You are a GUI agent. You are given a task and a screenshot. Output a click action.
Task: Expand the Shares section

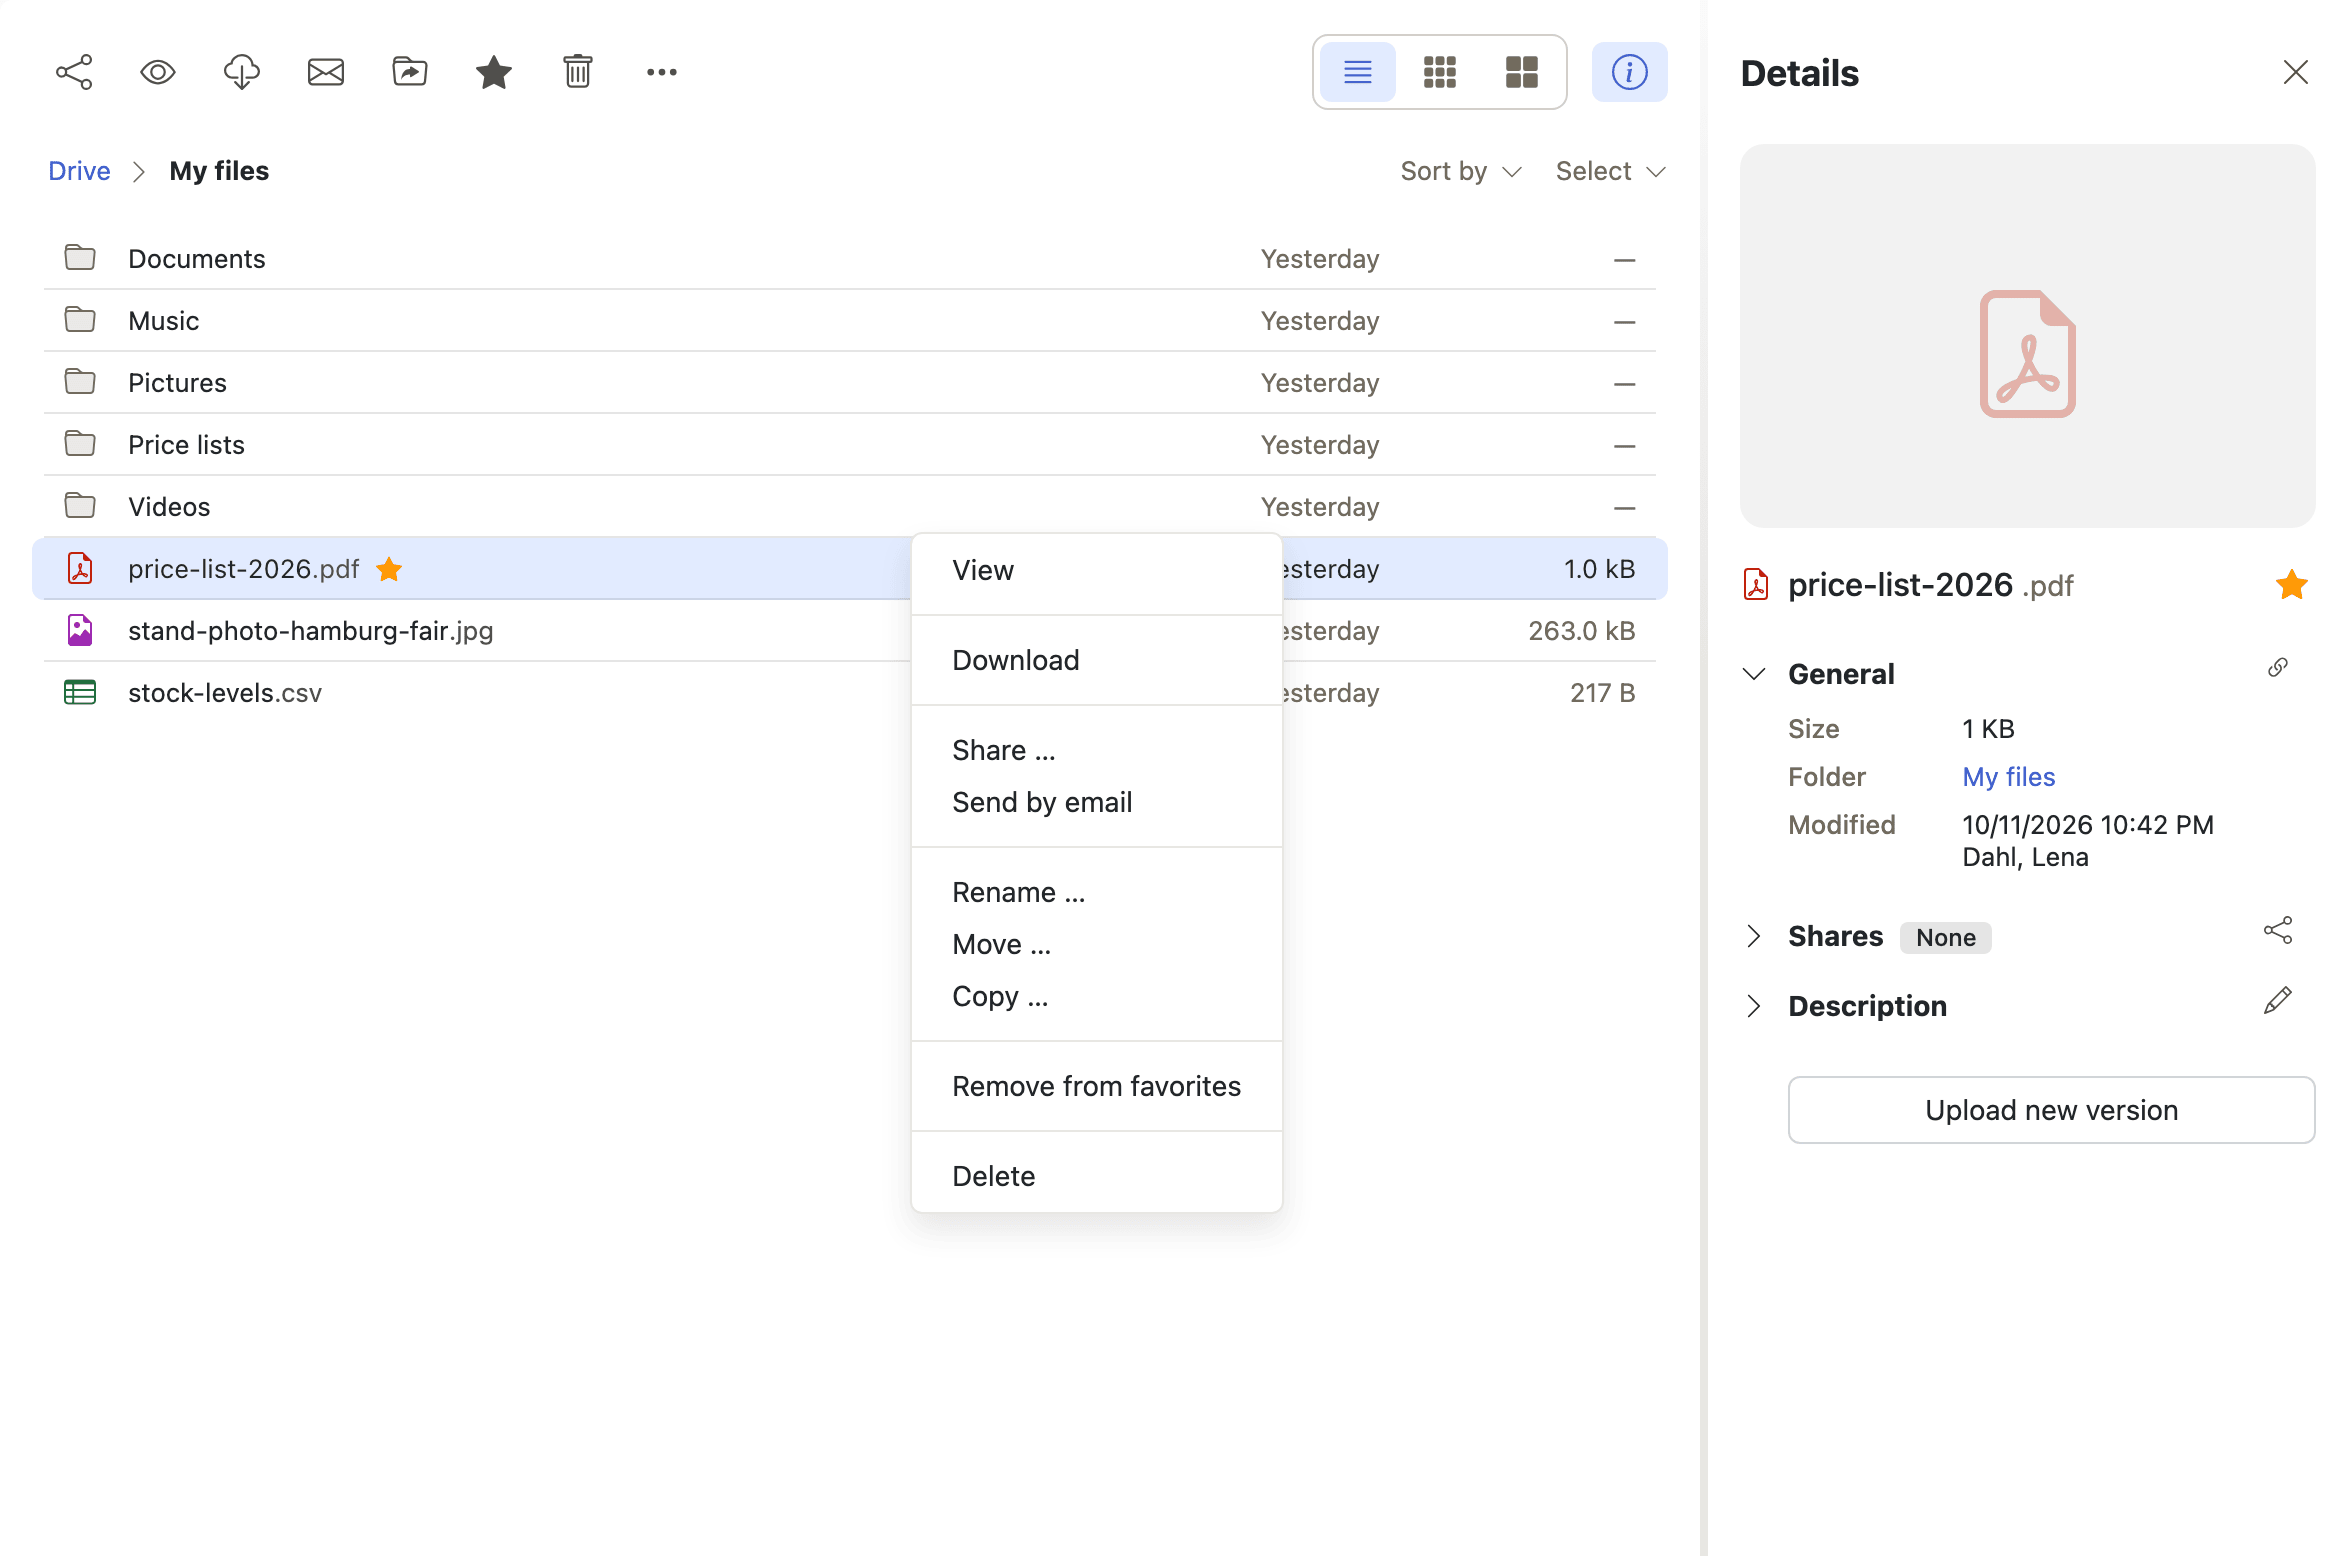(x=1754, y=936)
